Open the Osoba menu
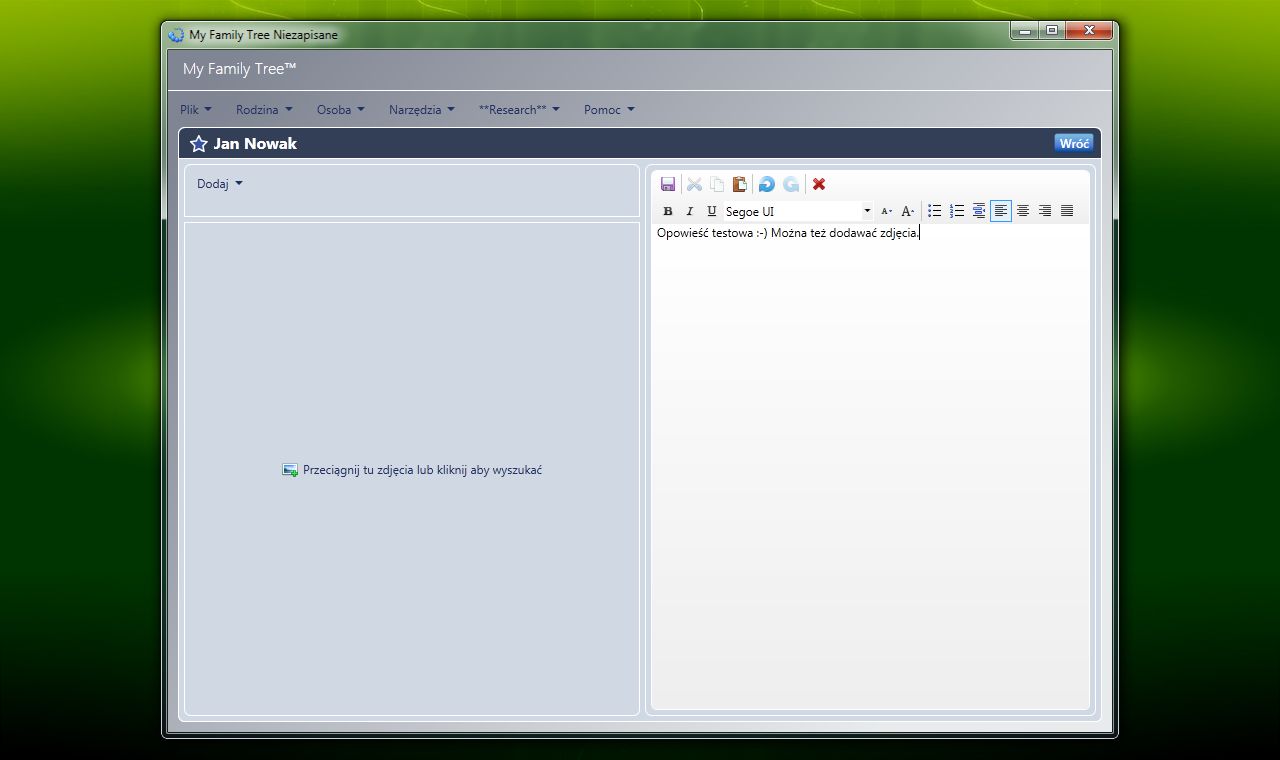The width and height of the screenshot is (1280, 760). tap(341, 110)
